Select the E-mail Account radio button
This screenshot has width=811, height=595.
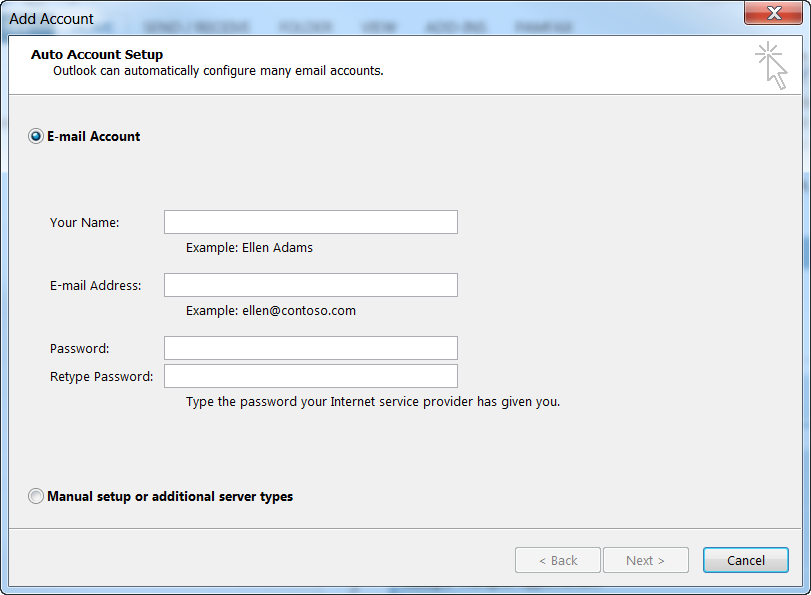click(x=37, y=136)
